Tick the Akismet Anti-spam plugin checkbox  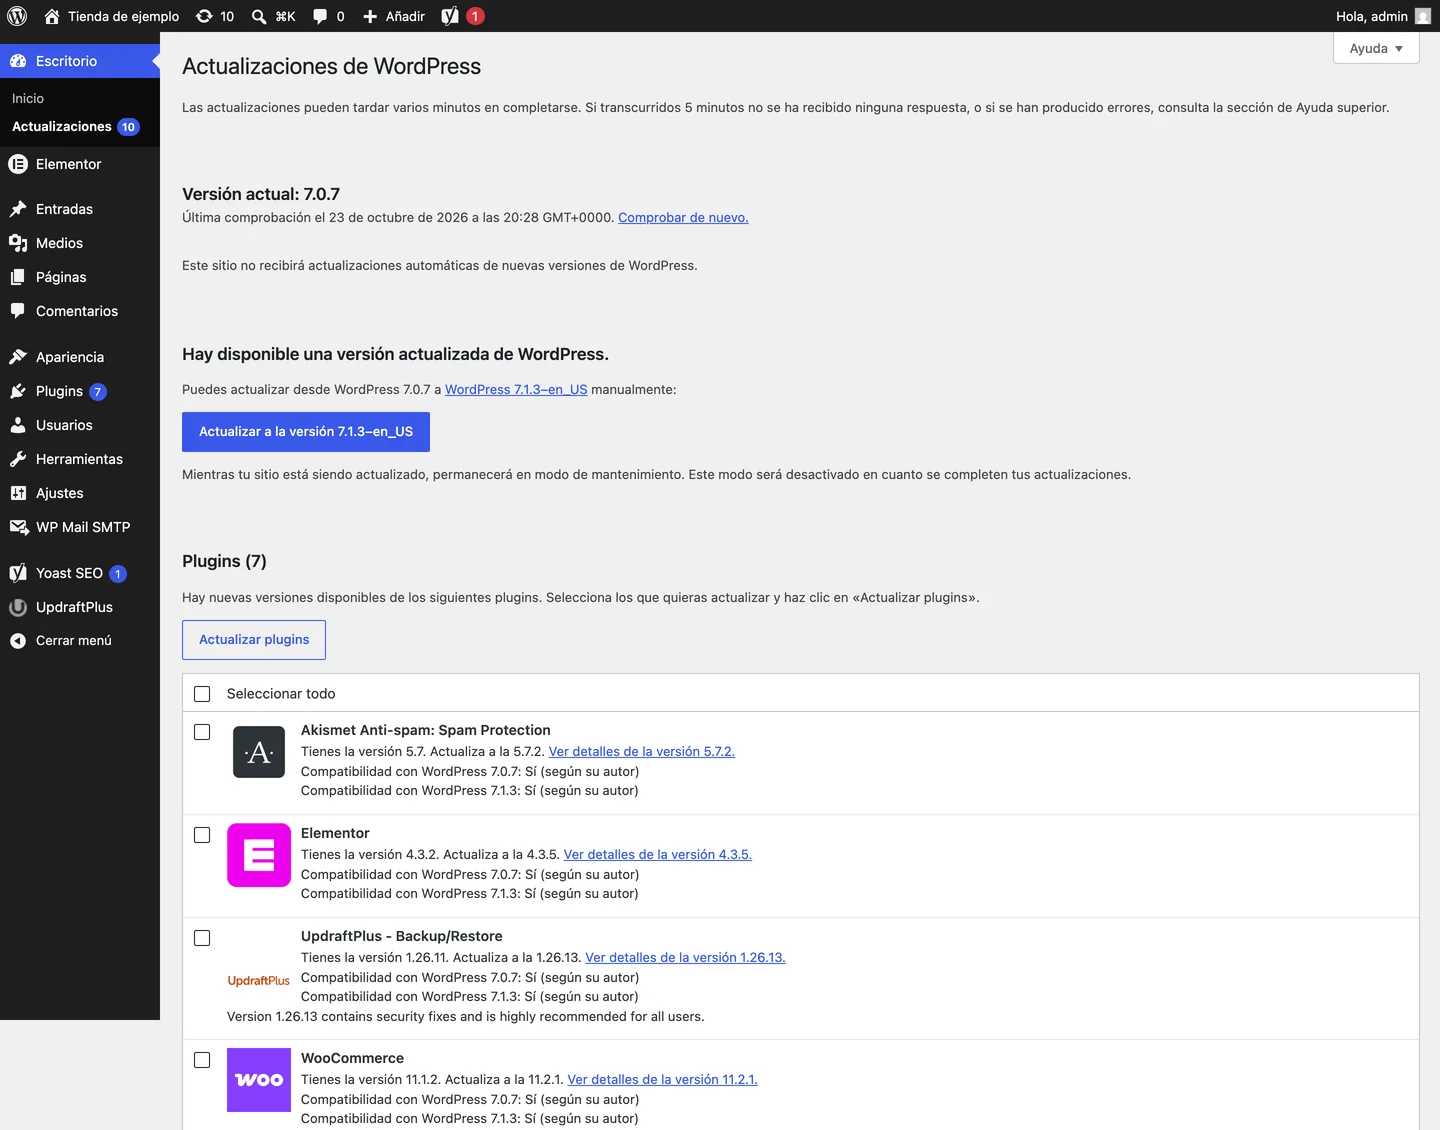point(202,732)
